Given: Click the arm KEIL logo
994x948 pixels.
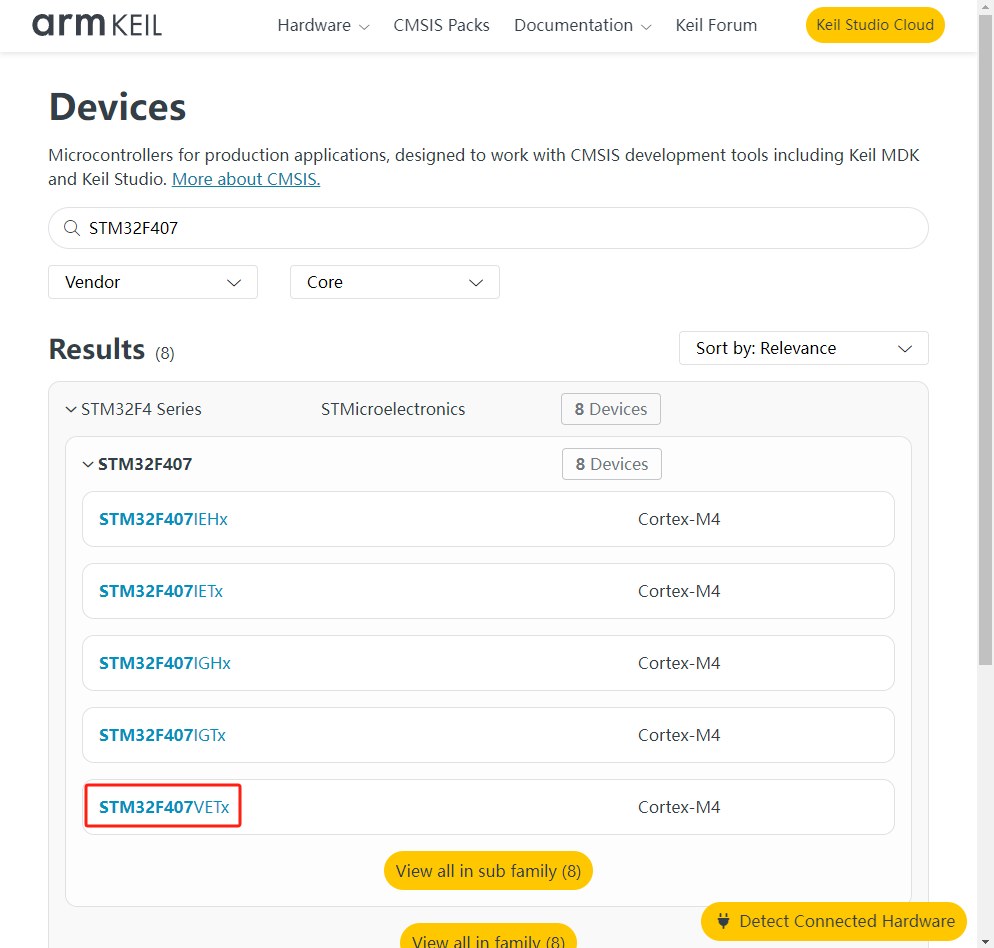Looking at the screenshot, I should click(97, 25).
